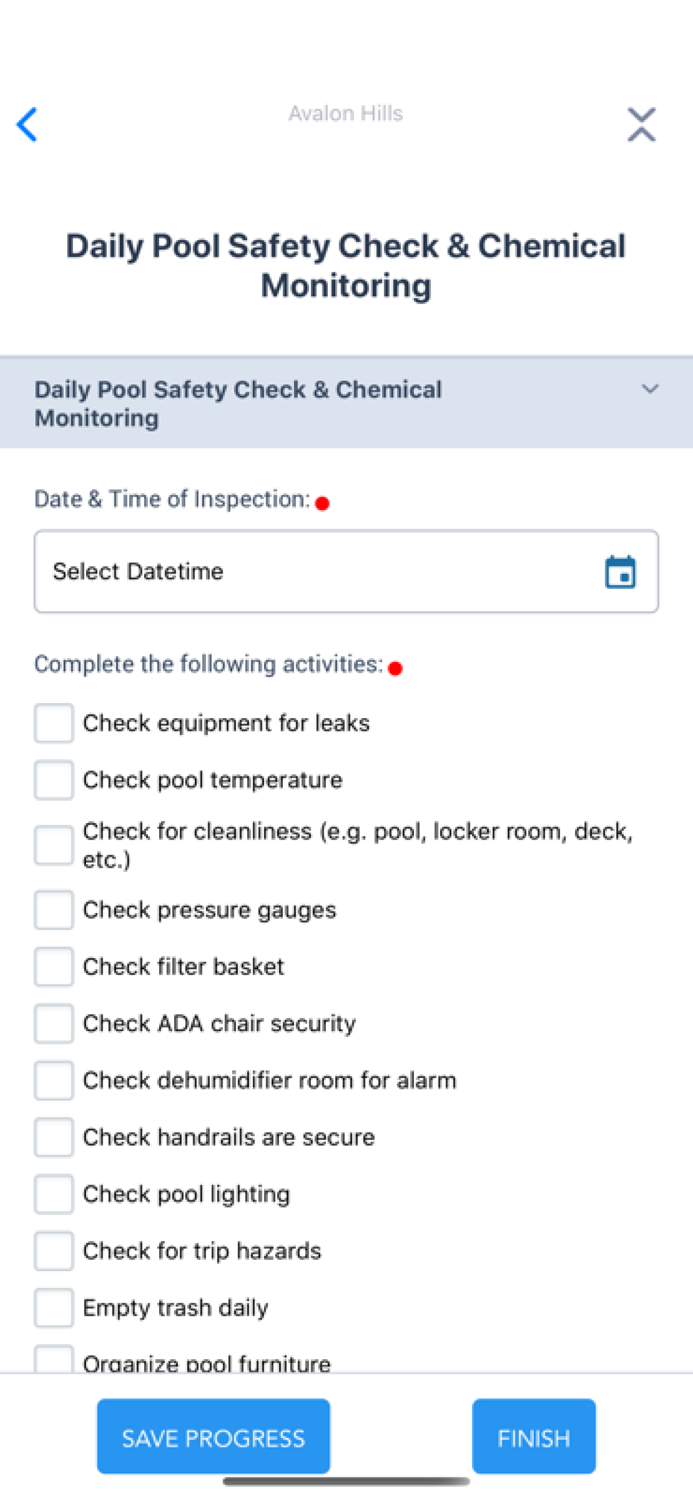The image size is (693, 1500).
Task: Tap the back arrow to return
Action: (x=27, y=124)
